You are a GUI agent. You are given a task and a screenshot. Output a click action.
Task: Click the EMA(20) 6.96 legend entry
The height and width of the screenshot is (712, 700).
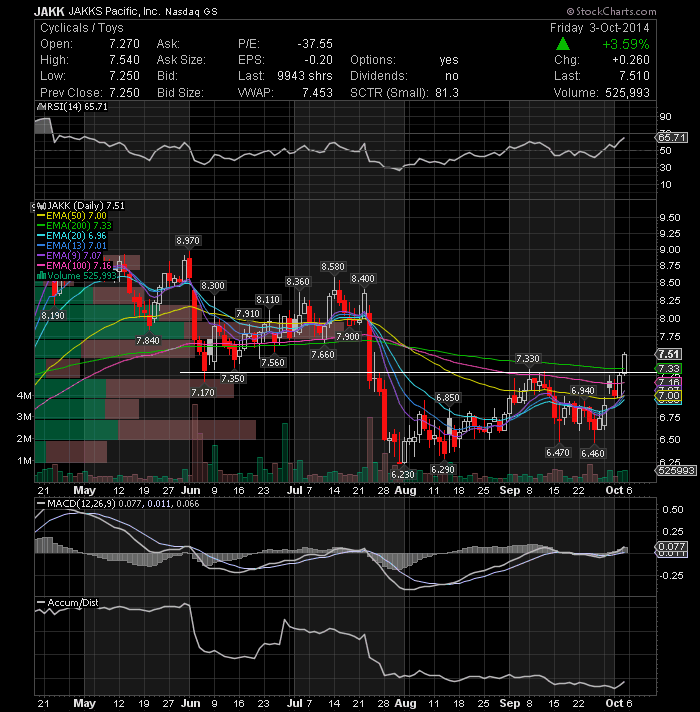(72, 236)
